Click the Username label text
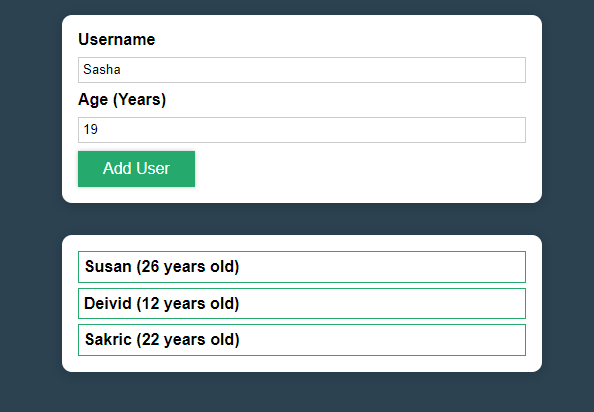This screenshot has height=412, width=594. pos(117,39)
